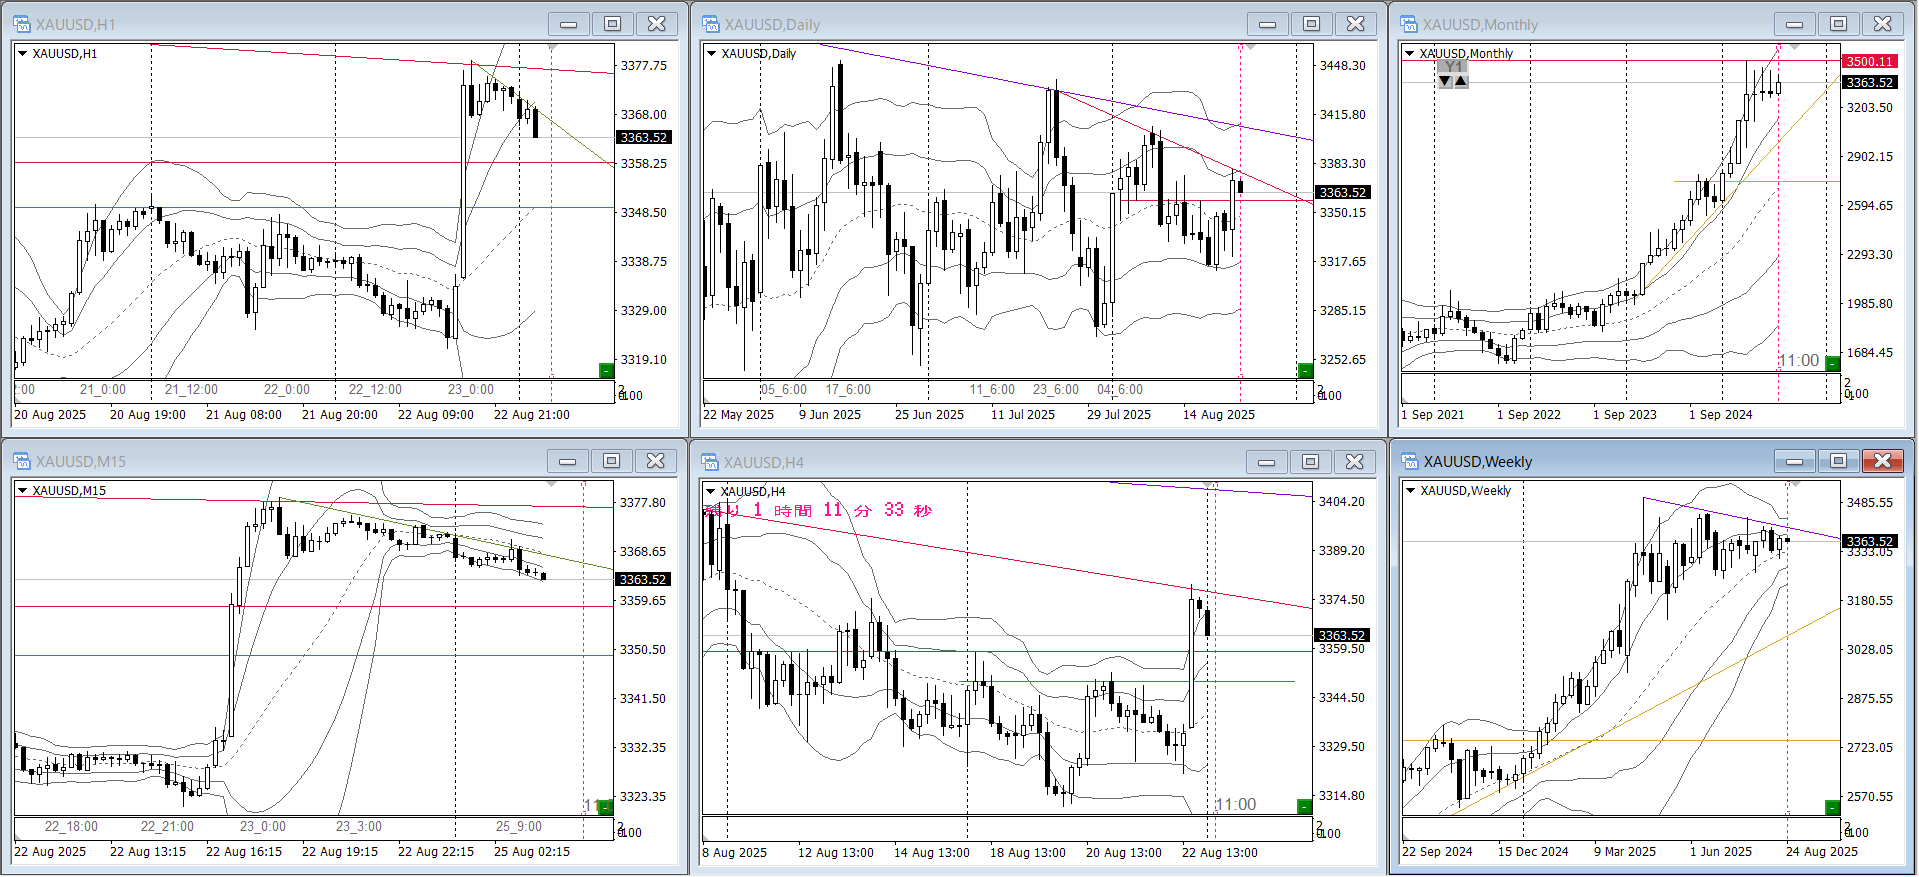Click the chart shift triangle on H1 chart

[x=552, y=48]
